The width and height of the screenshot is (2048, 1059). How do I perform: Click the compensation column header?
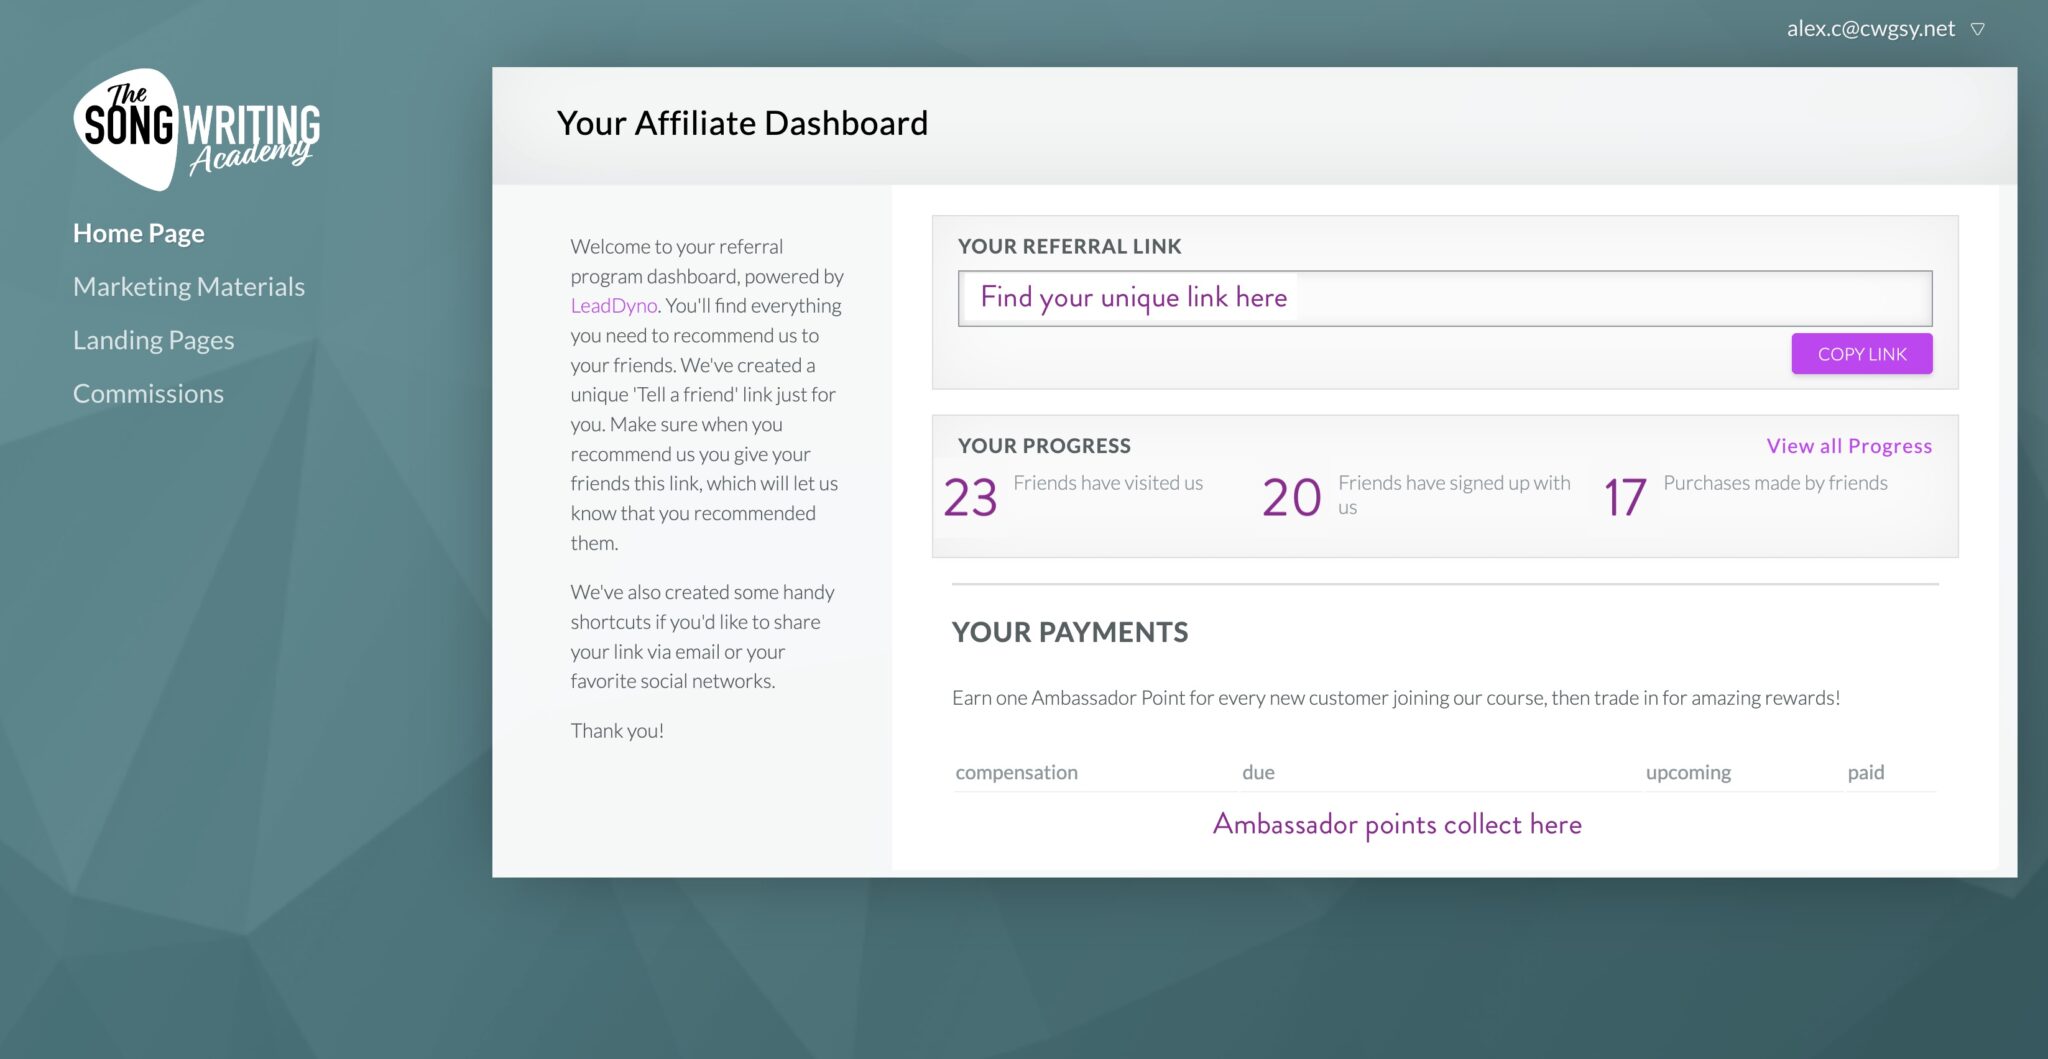[x=1016, y=772]
